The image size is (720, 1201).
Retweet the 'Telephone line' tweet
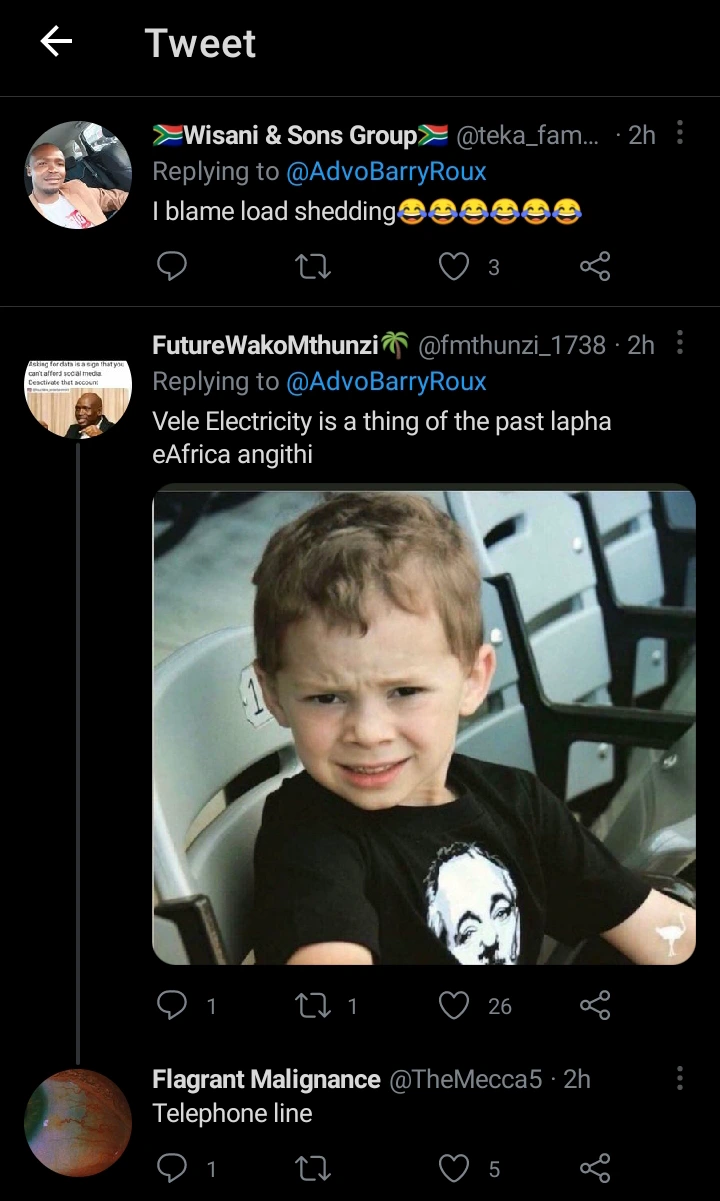coord(313,1168)
